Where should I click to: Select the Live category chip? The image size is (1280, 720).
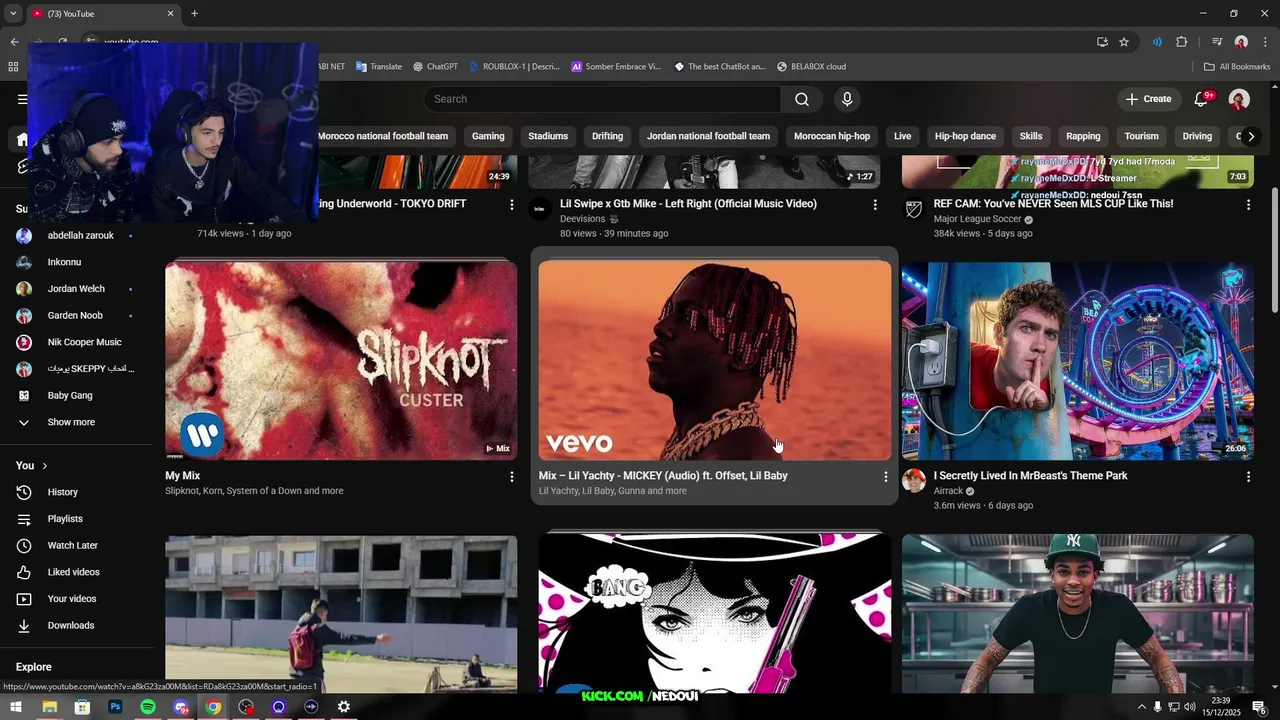(x=902, y=136)
